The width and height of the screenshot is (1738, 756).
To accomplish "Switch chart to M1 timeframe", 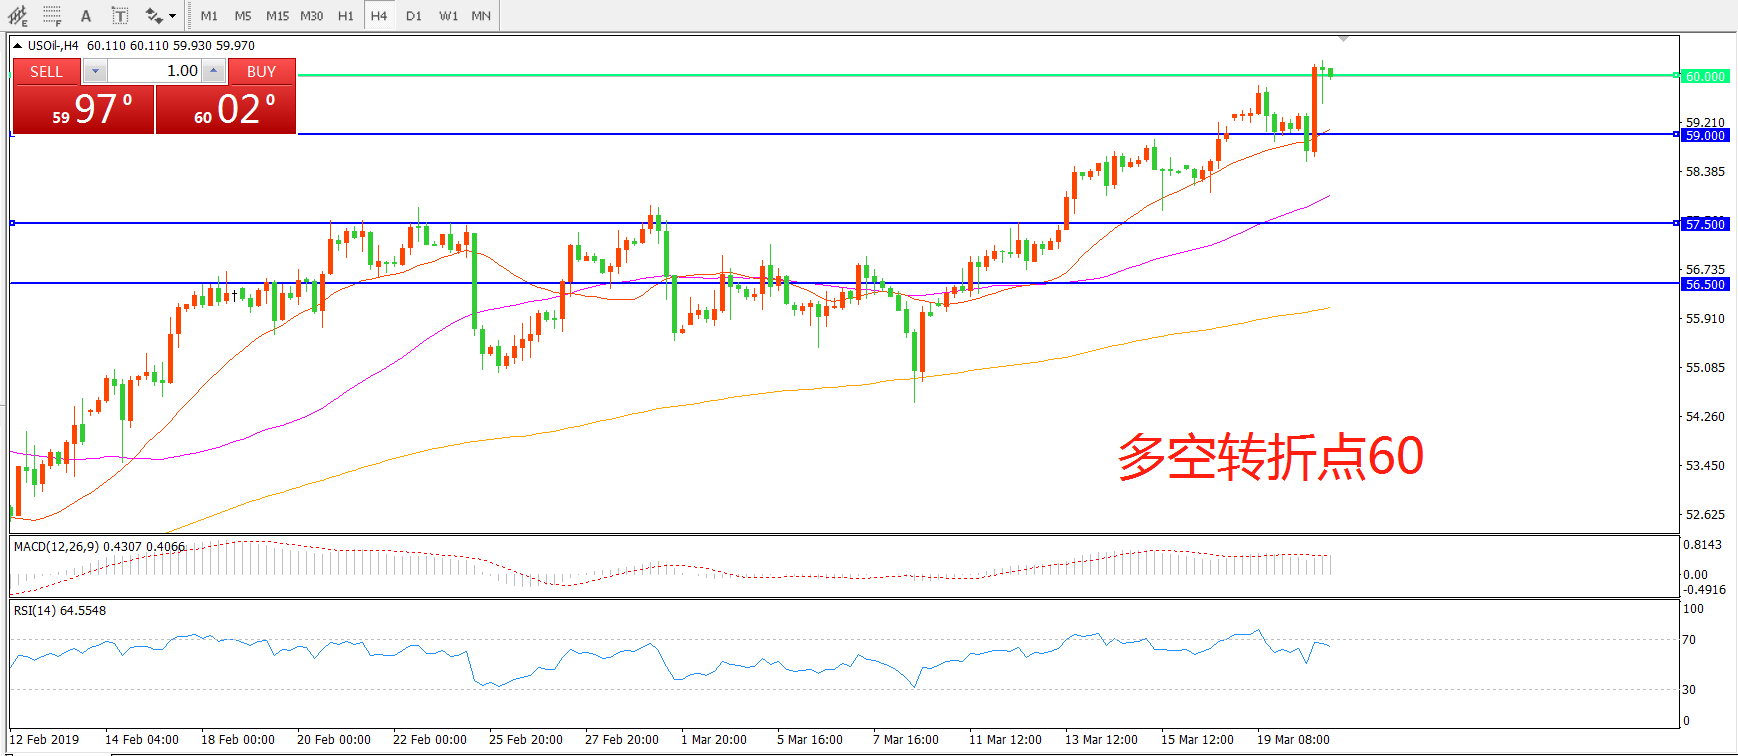I will pyautogui.click(x=209, y=16).
